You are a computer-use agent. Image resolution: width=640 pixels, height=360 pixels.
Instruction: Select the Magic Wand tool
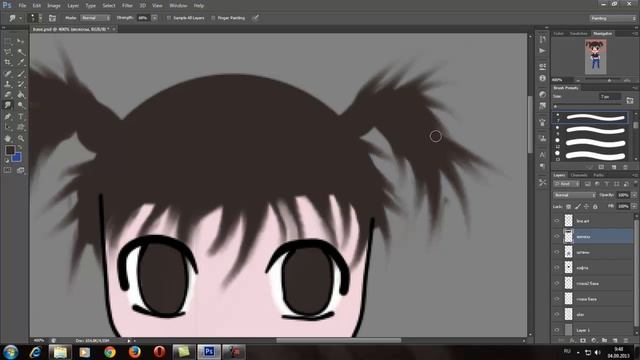21,52
